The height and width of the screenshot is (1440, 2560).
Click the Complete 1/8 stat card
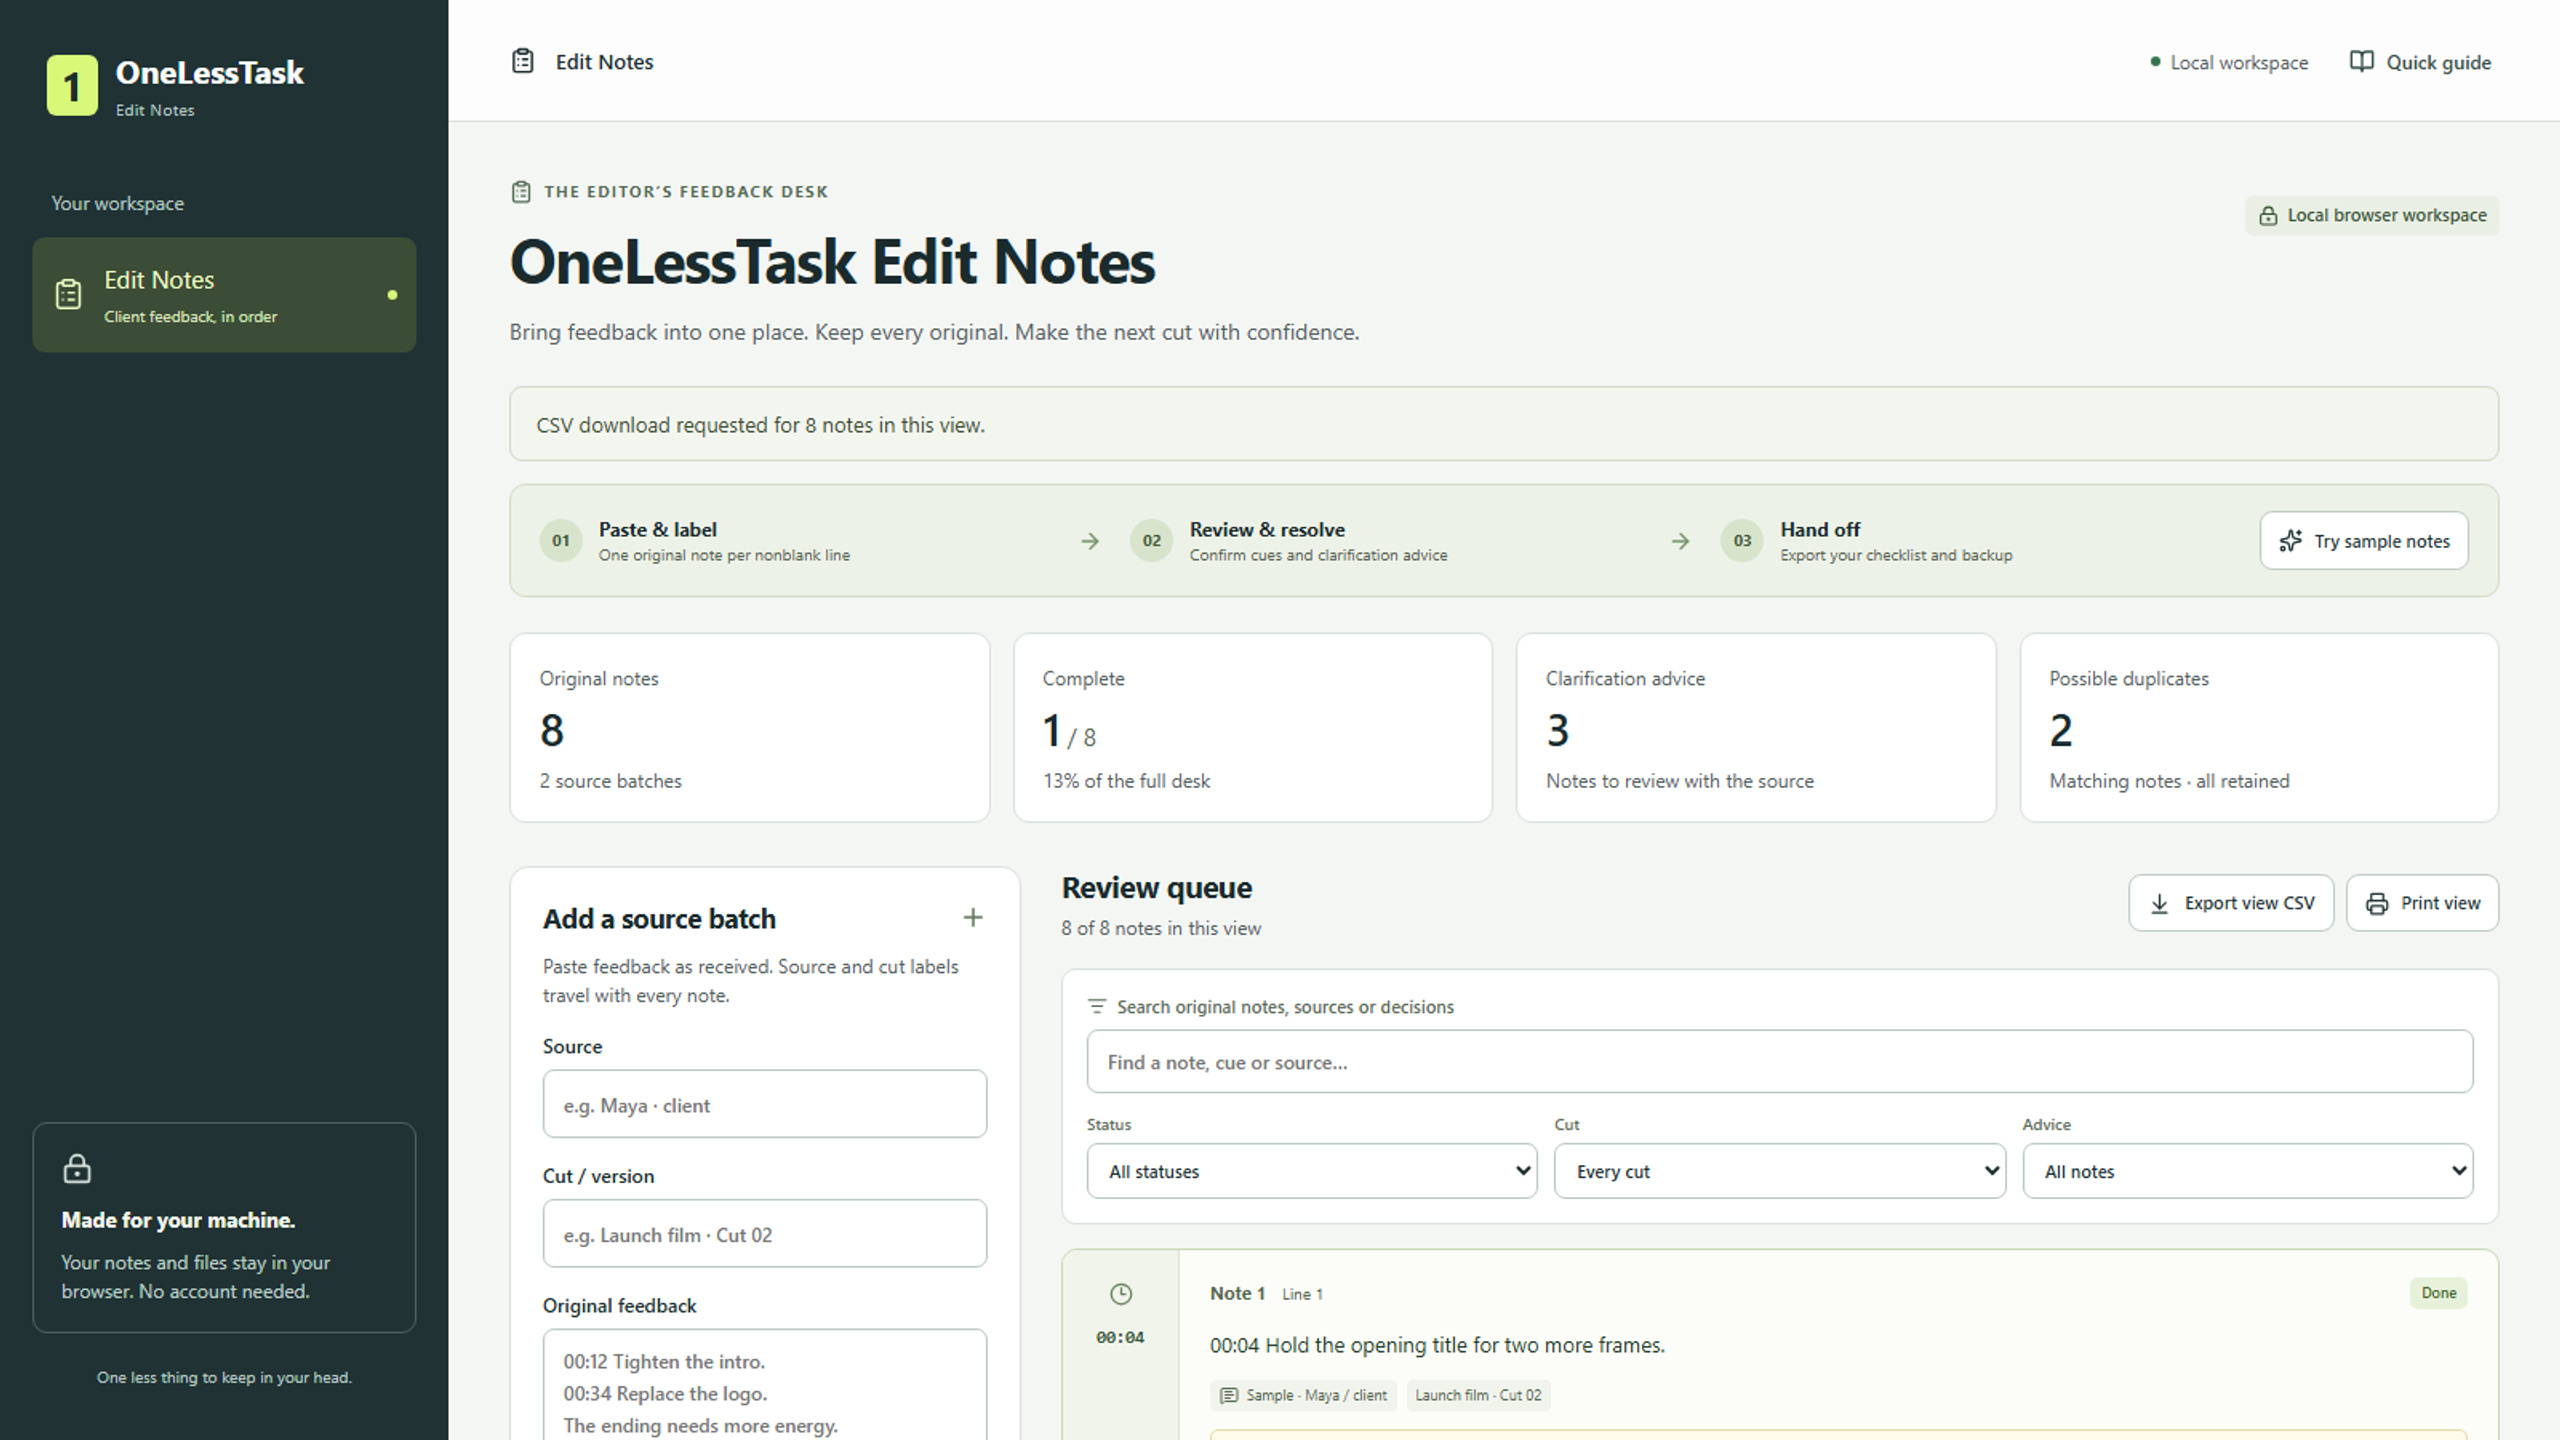[x=1253, y=728]
